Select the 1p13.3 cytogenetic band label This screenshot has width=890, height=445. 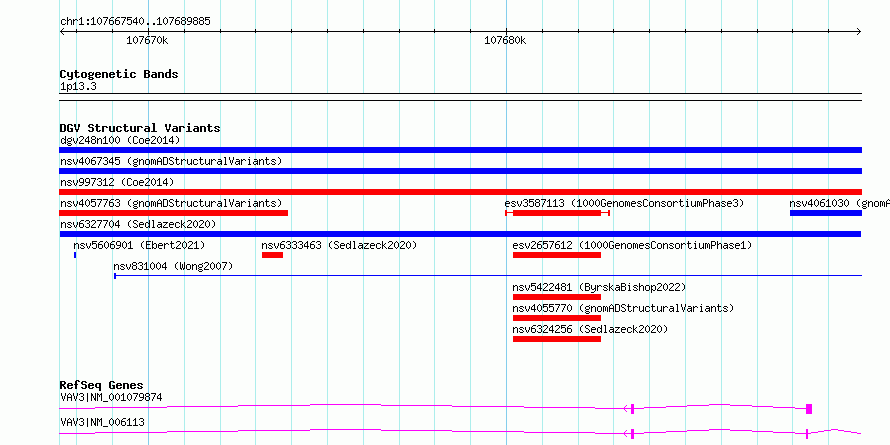point(78,87)
